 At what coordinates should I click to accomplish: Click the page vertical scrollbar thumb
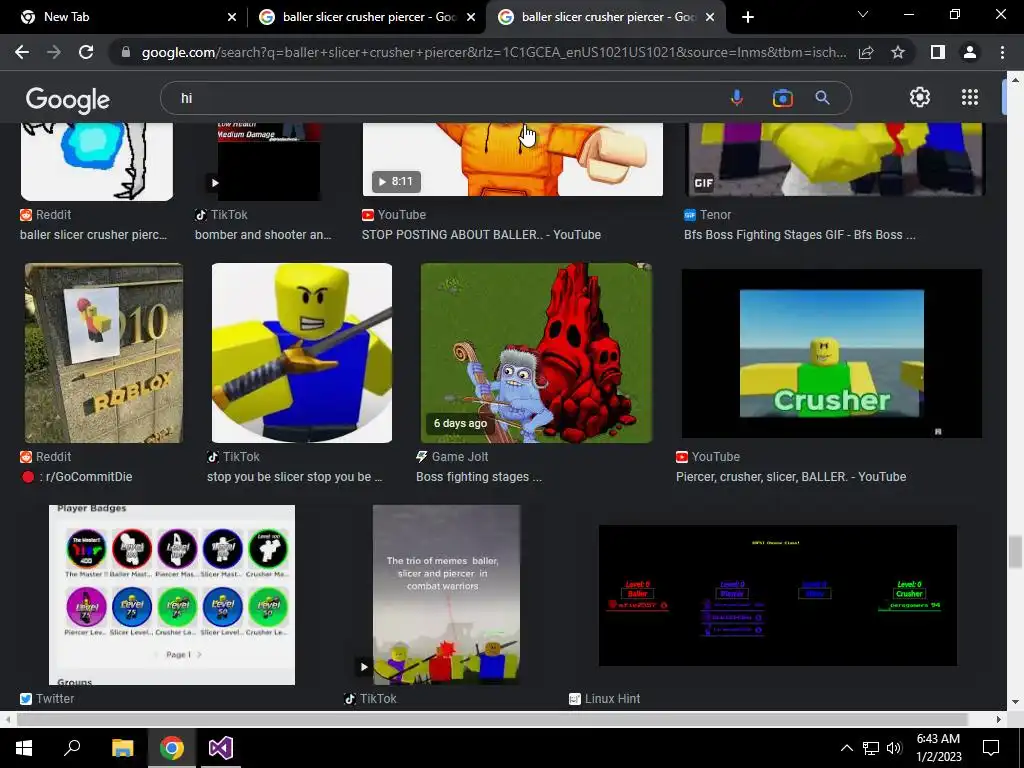point(1014,552)
